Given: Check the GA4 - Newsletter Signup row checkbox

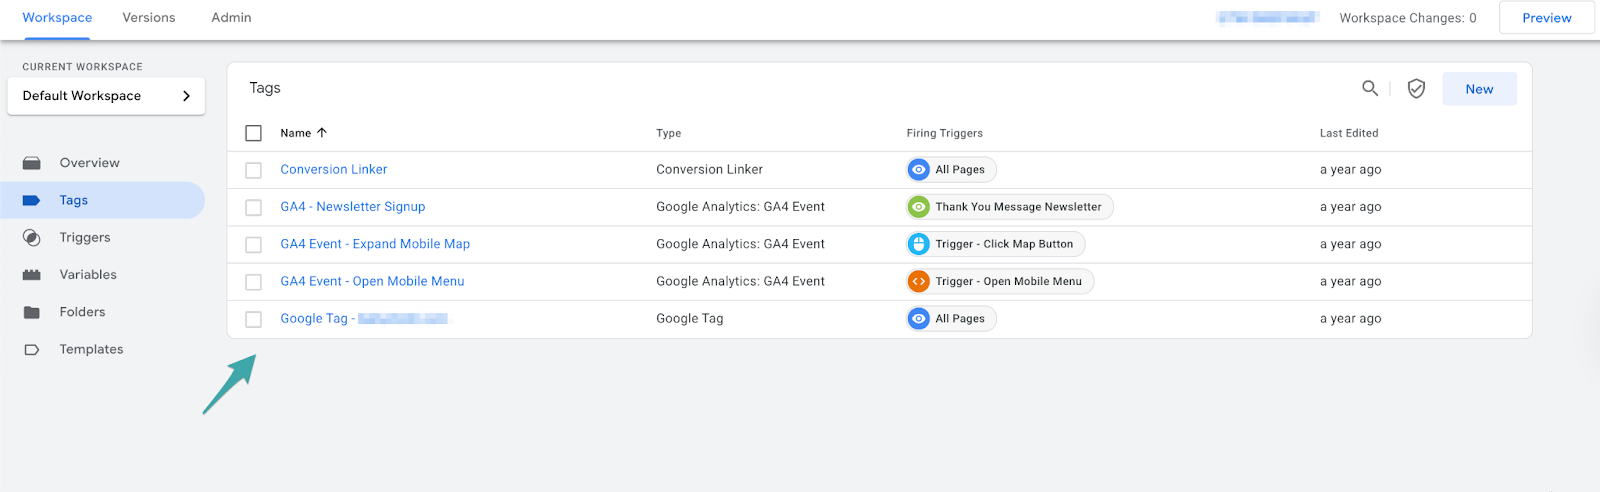Looking at the screenshot, I should [254, 207].
